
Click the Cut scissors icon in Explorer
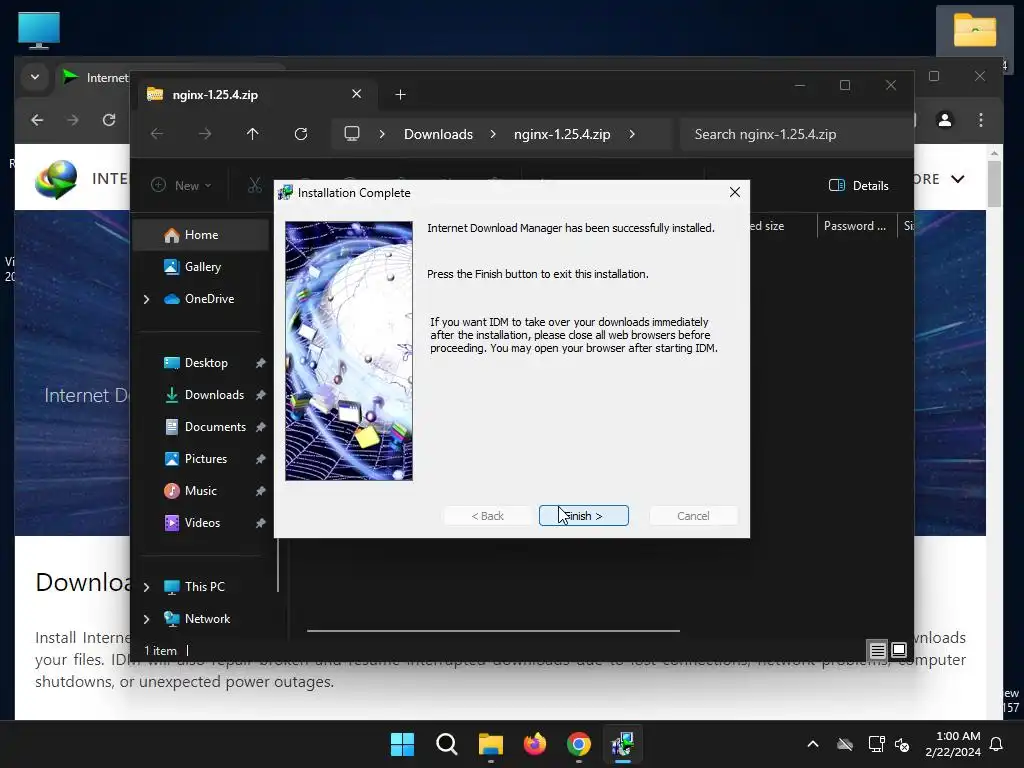click(254, 185)
